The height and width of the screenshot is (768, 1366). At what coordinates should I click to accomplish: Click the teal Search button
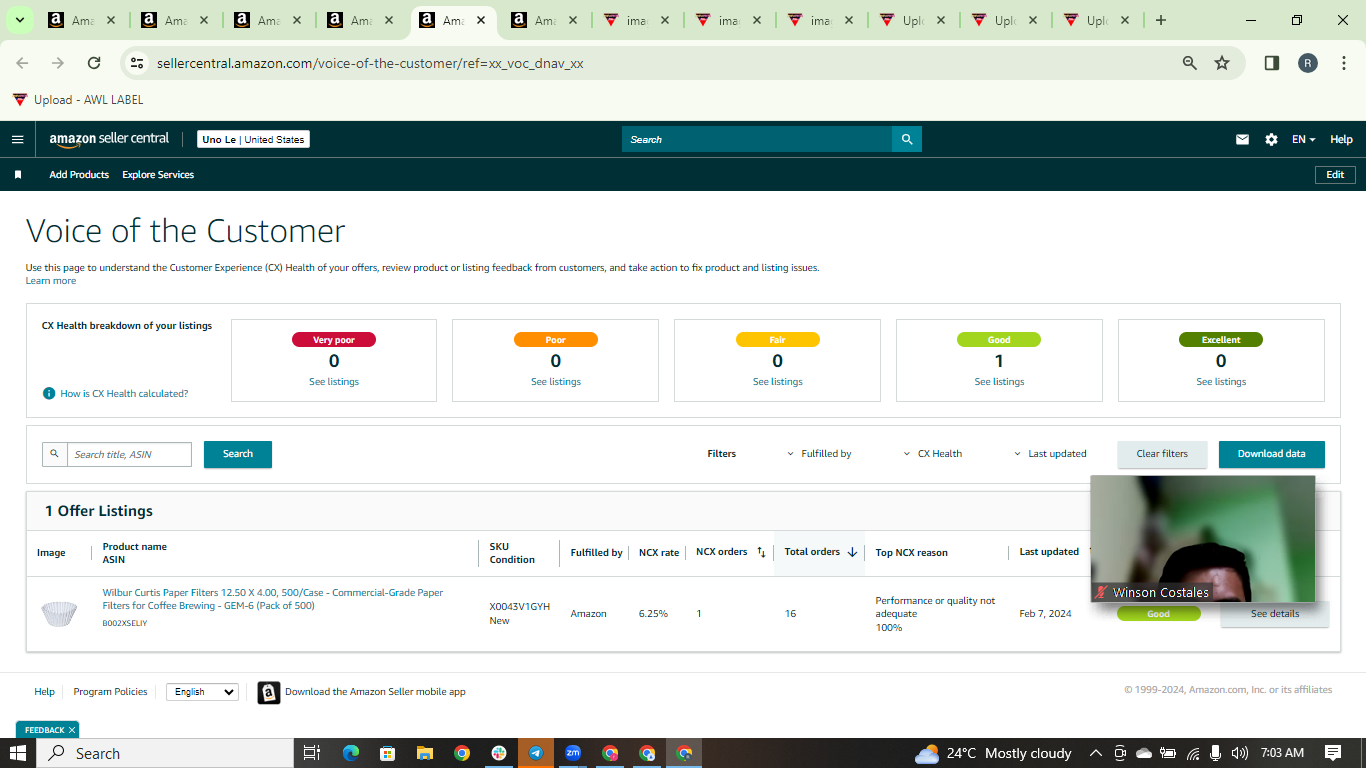(238, 454)
